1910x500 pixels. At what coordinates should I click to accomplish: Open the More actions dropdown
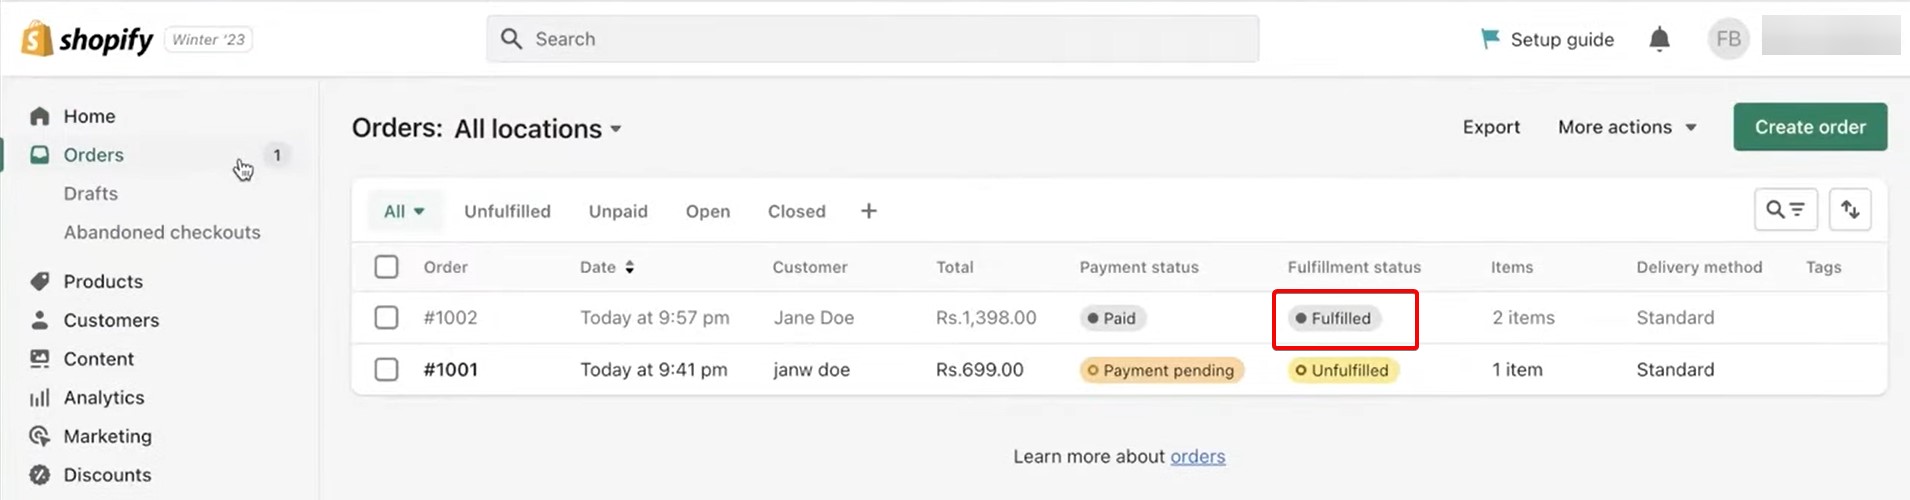pos(1627,127)
